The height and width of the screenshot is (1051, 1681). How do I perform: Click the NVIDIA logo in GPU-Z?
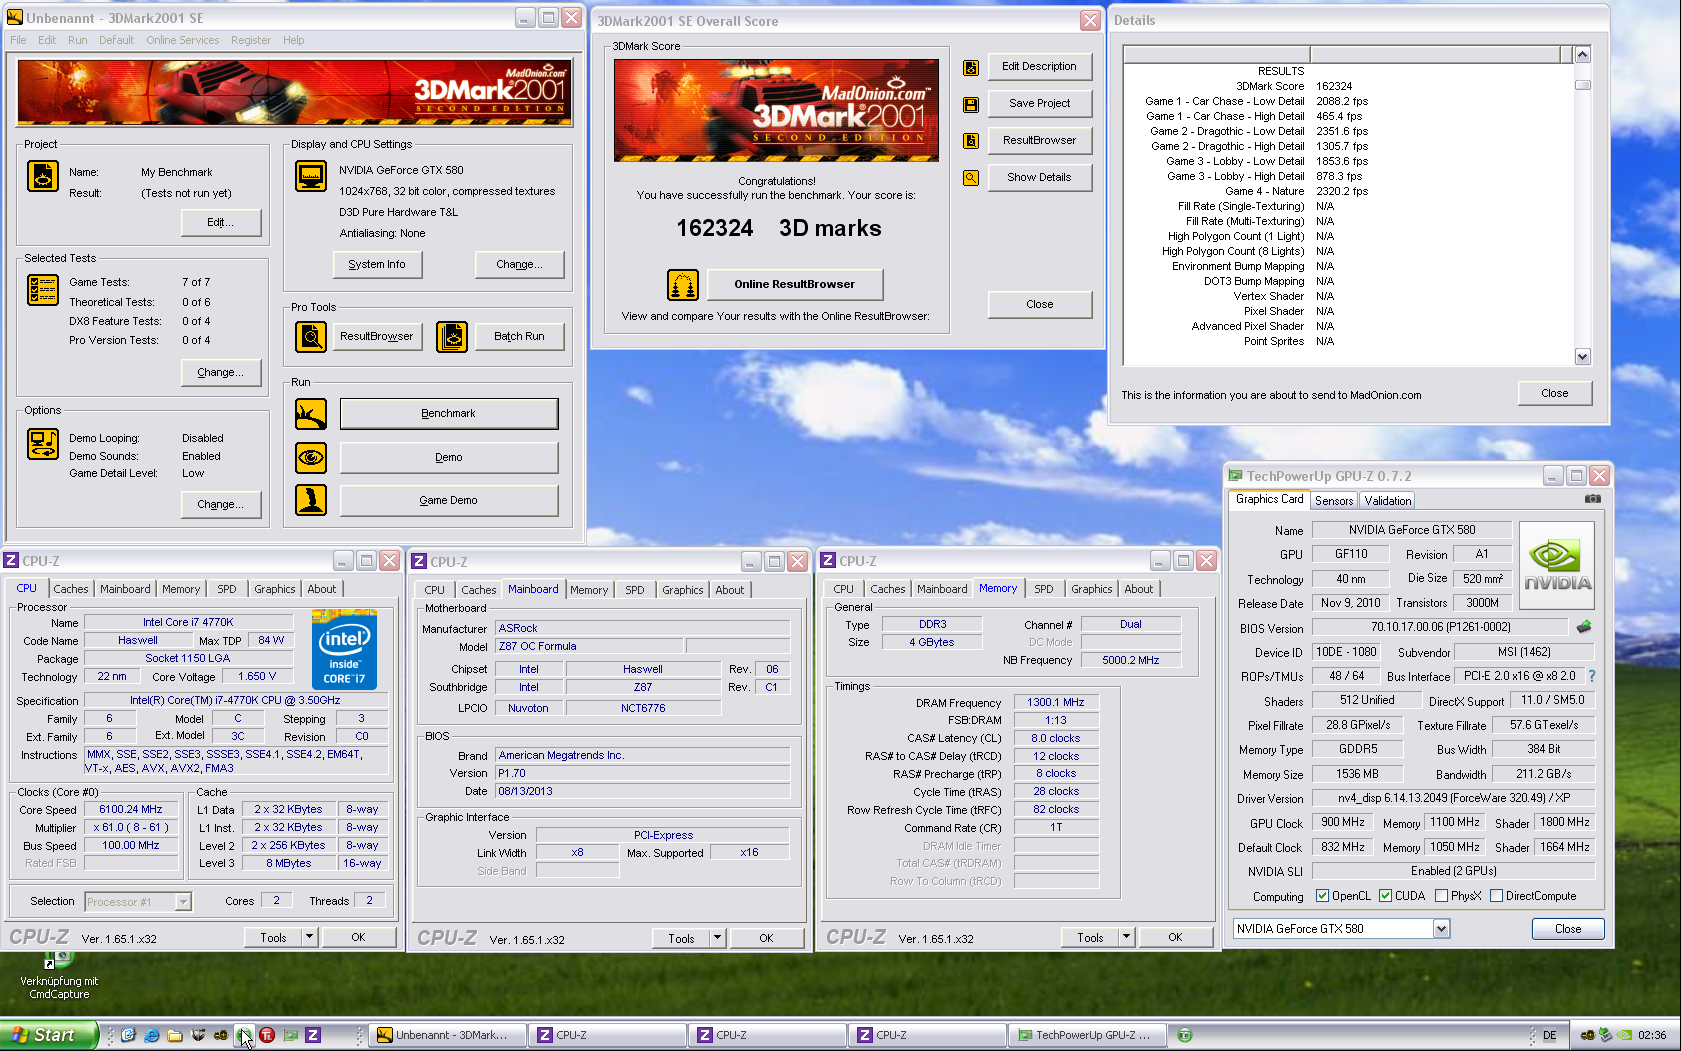click(1557, 566)
